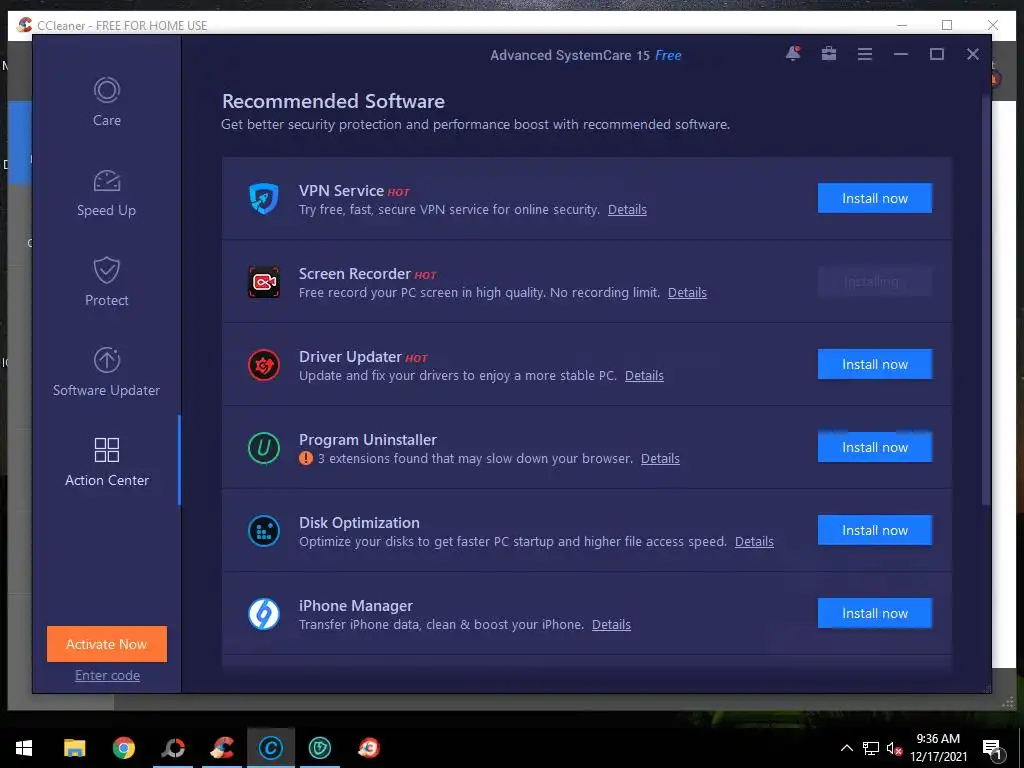Click the Driver Updater title text
Screen dimensions: 1024x768
(x=350, y=357)
